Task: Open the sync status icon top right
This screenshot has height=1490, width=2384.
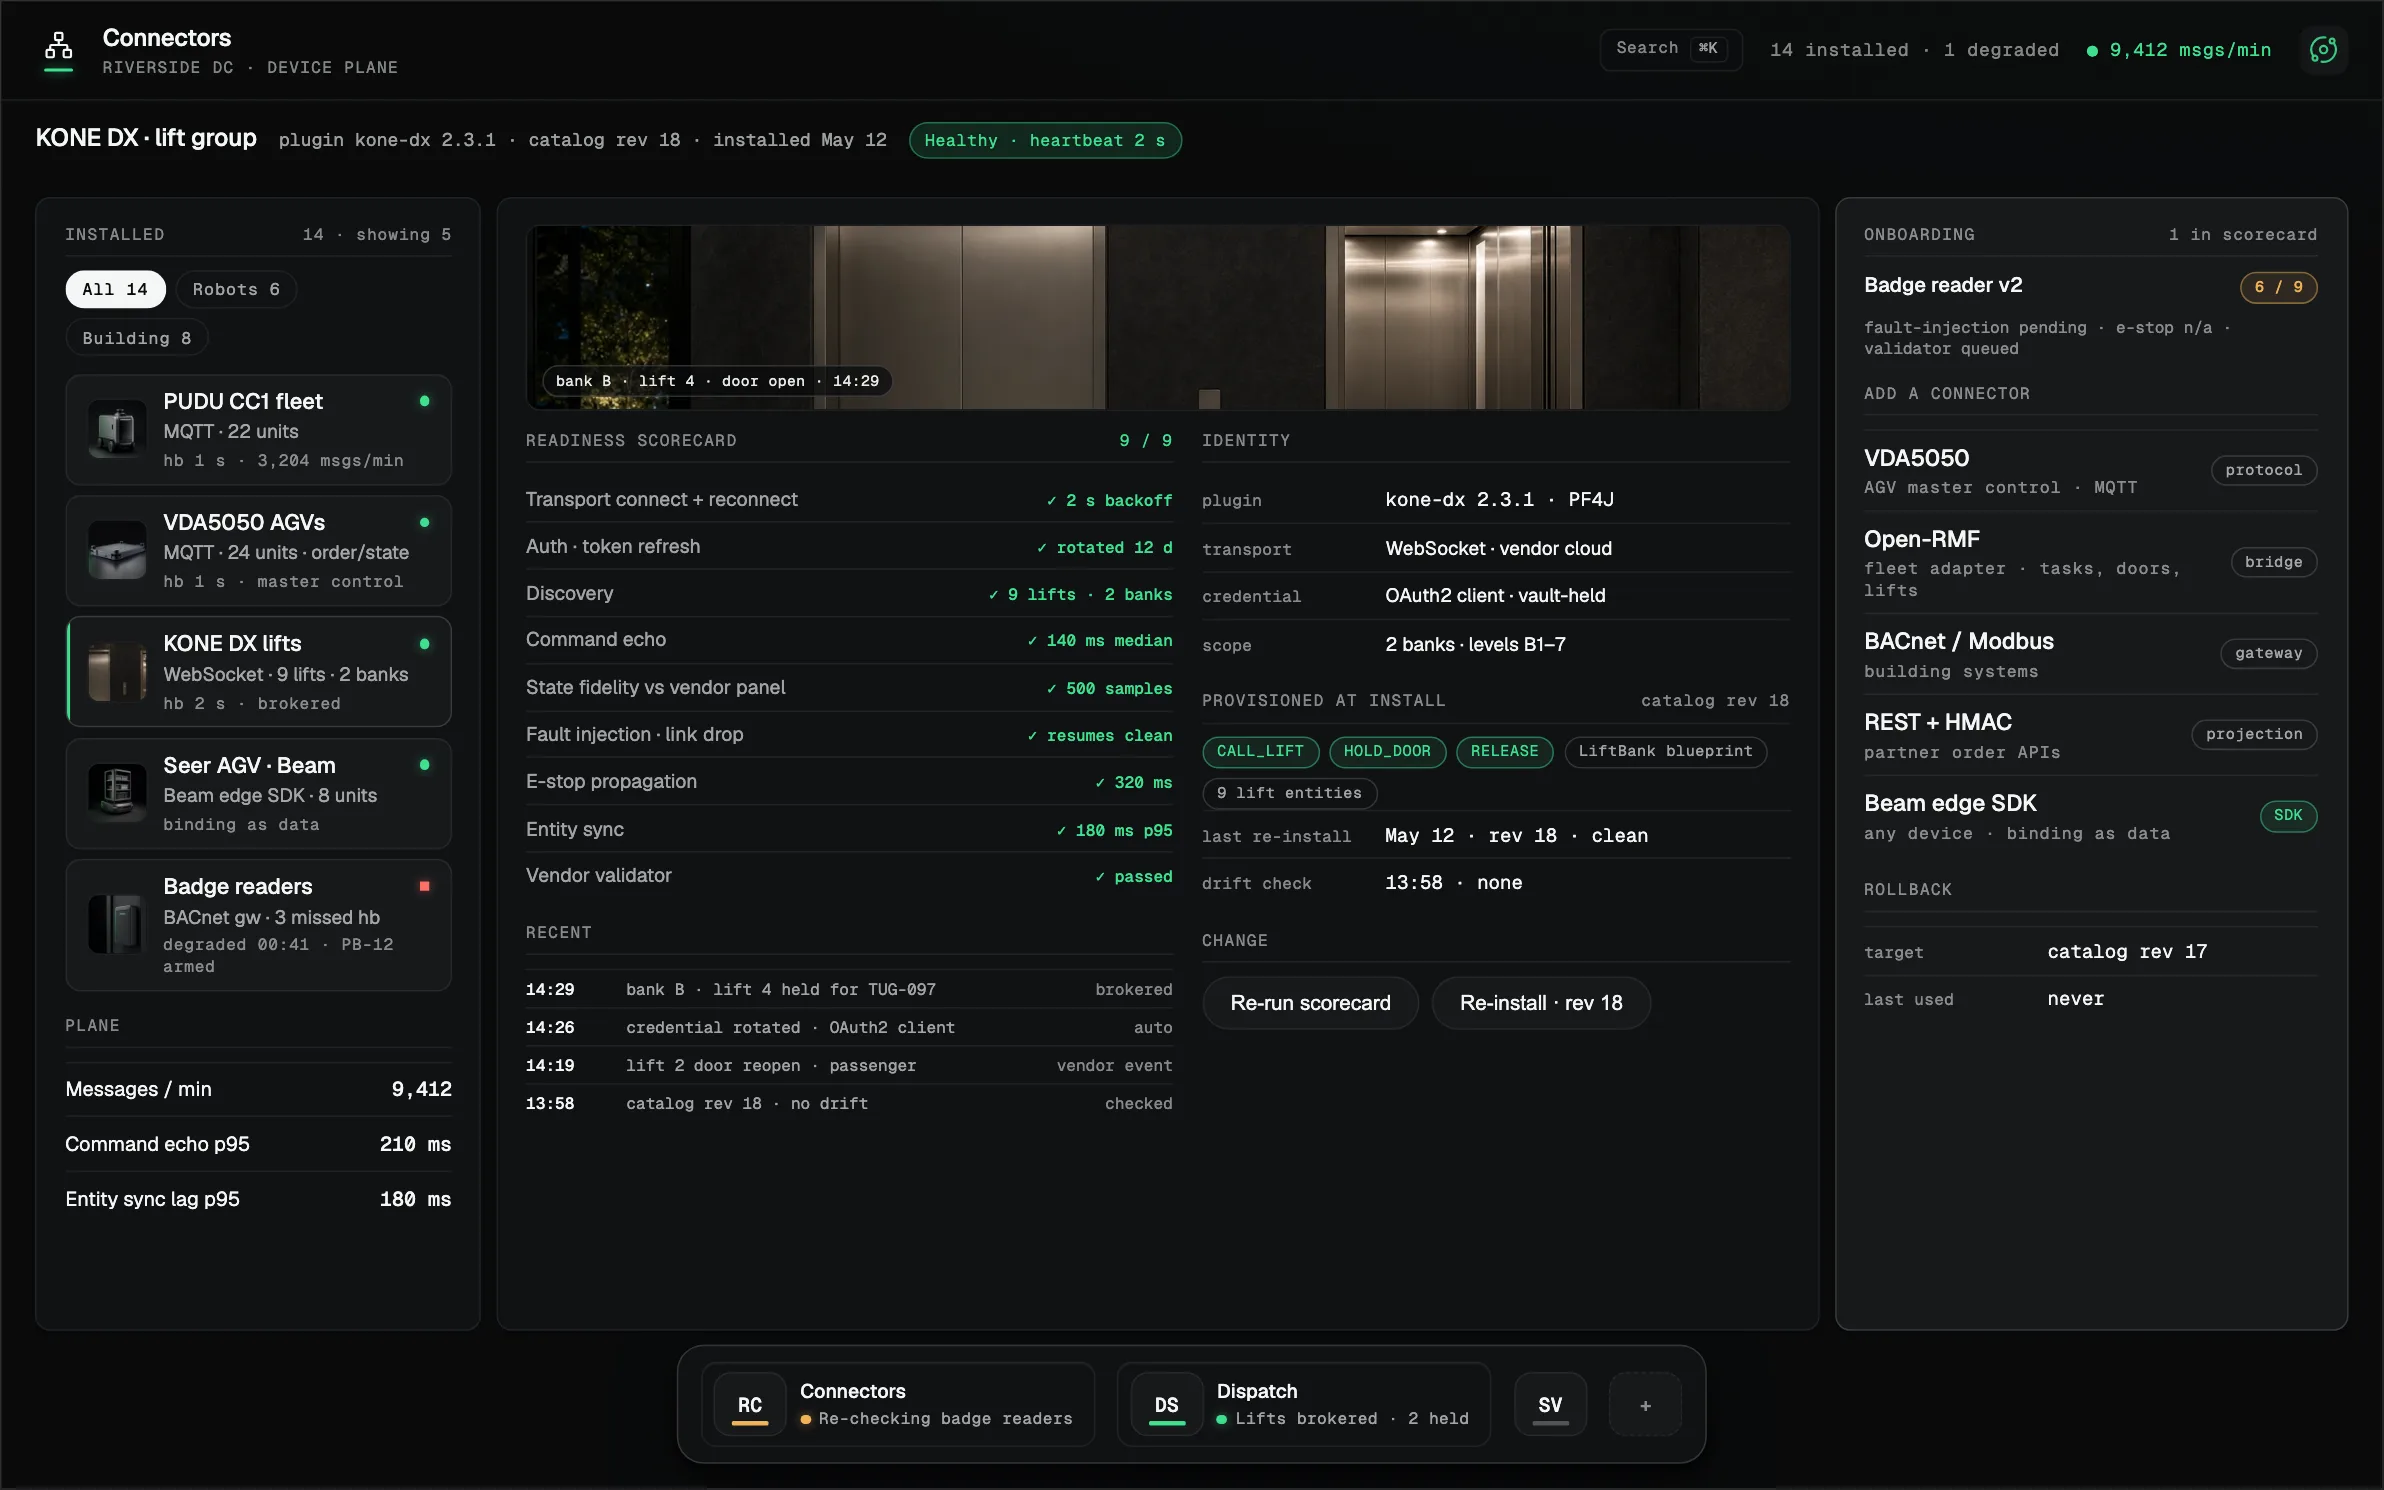Action: [2323, 49]
